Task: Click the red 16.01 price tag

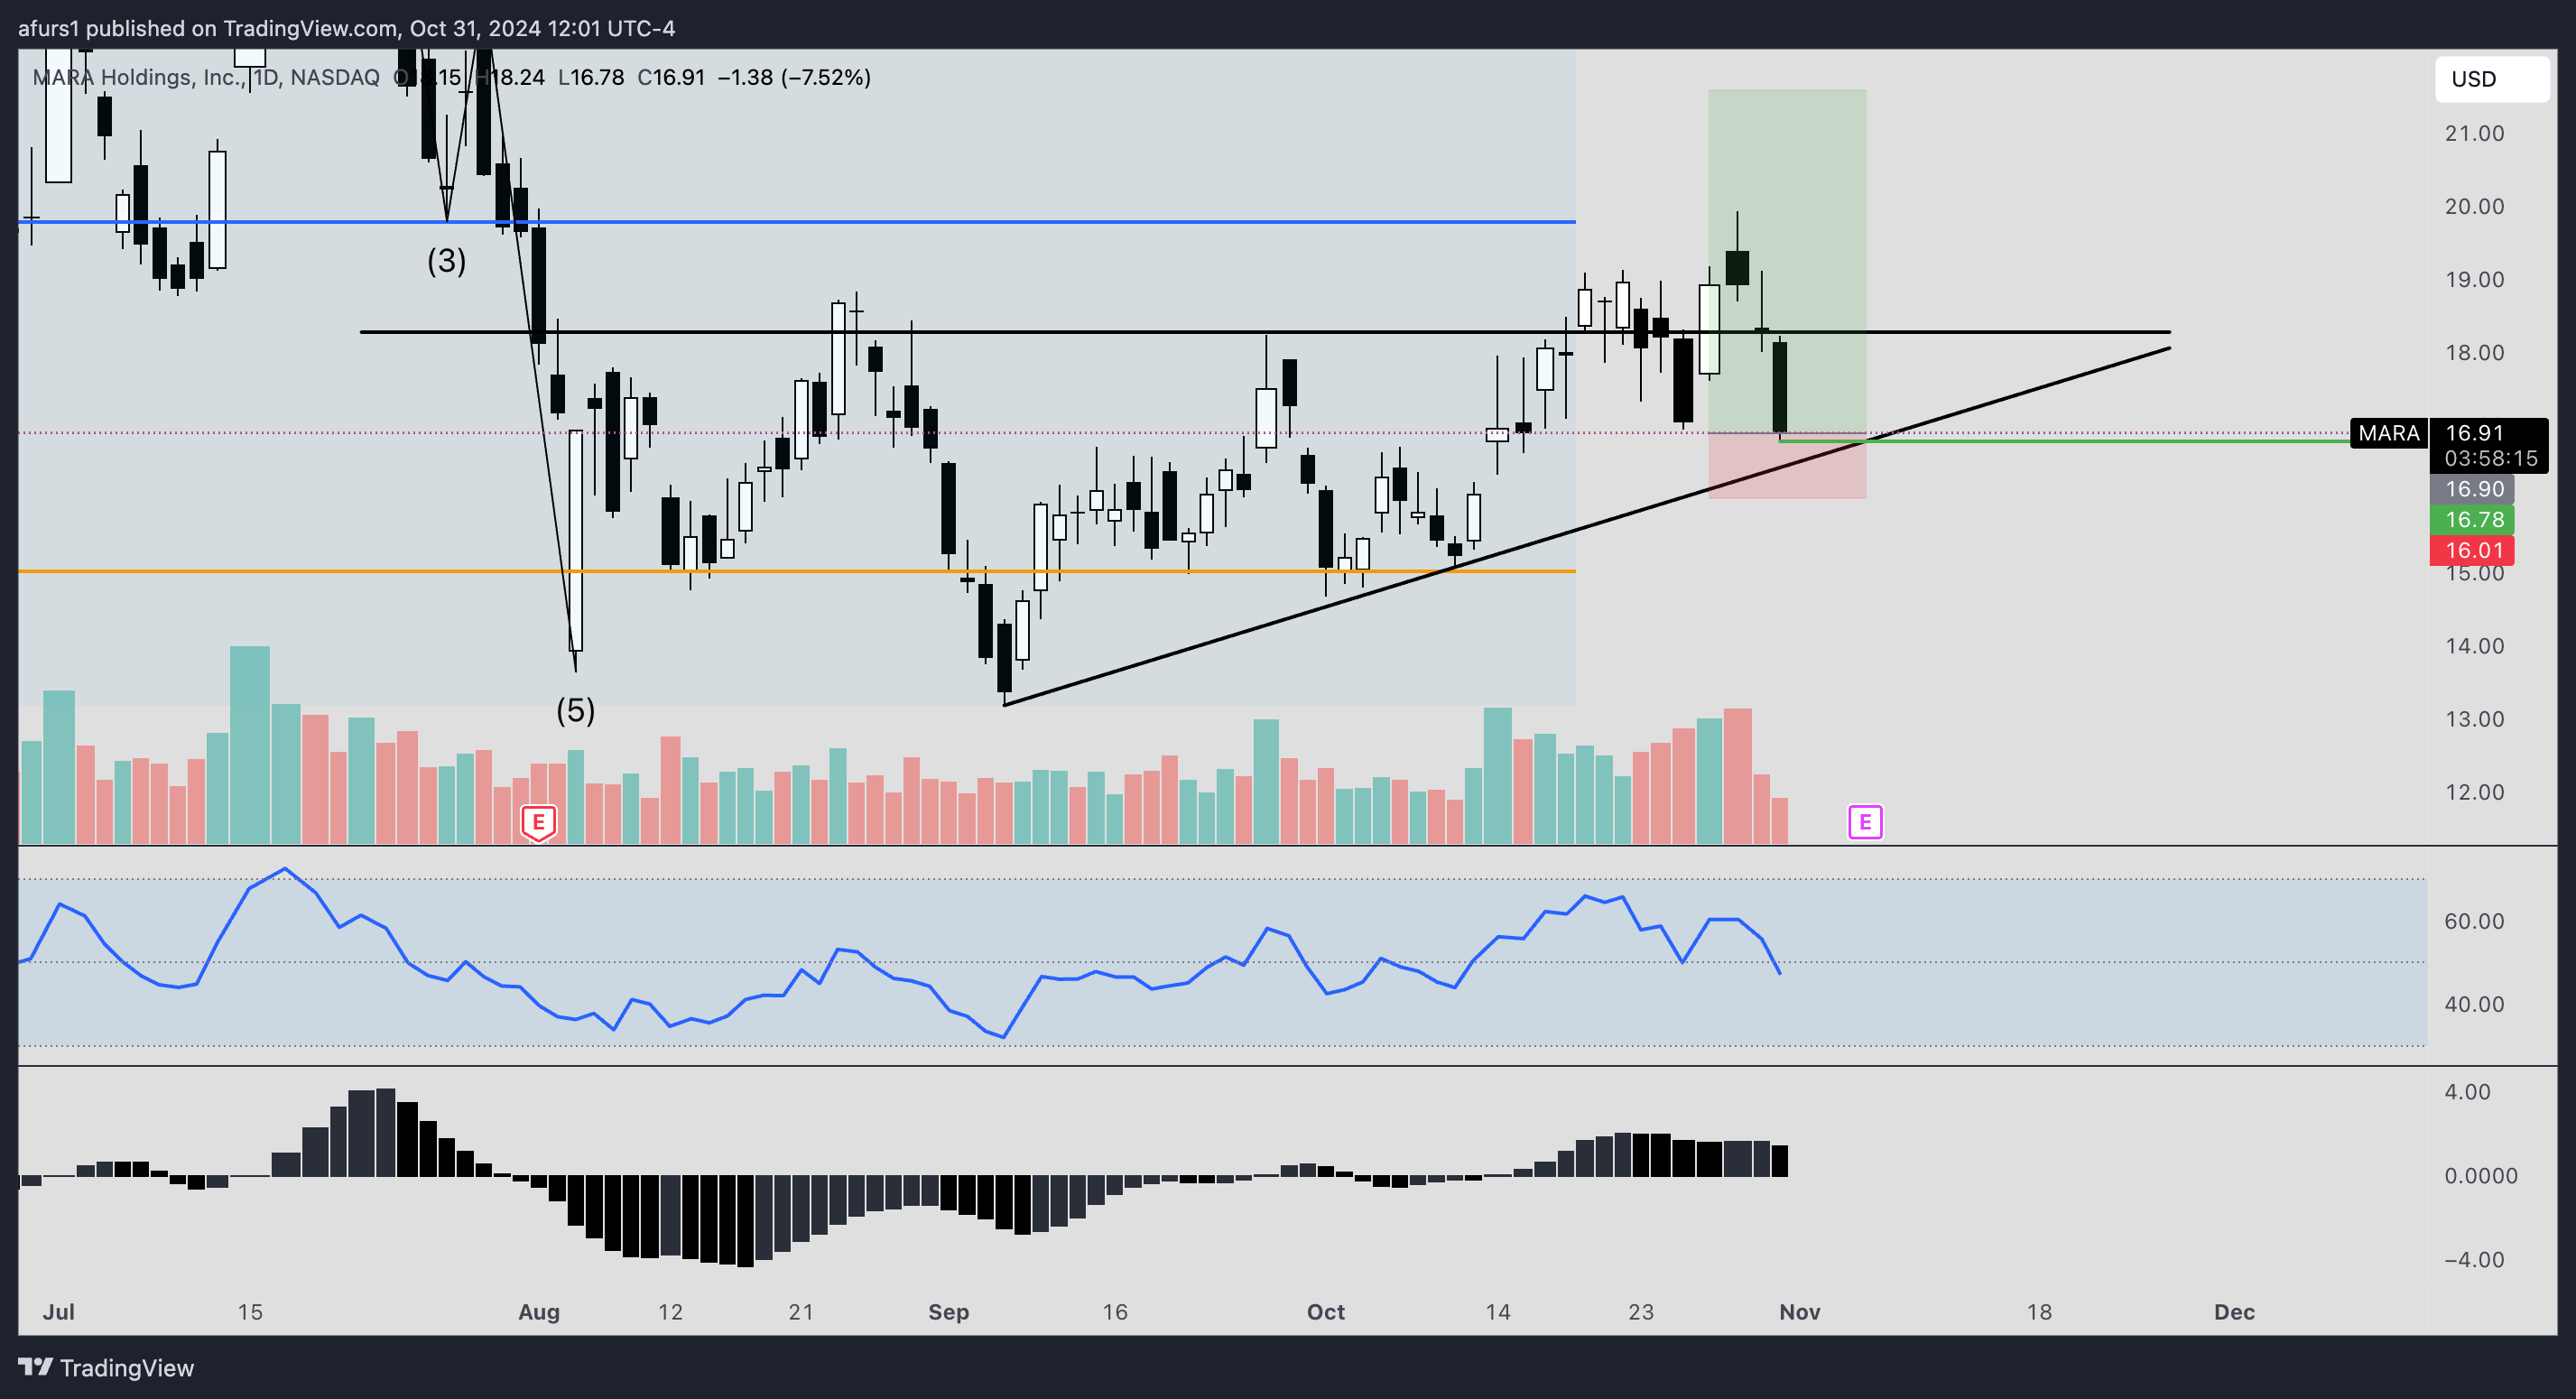Action: click(2472, 550)
